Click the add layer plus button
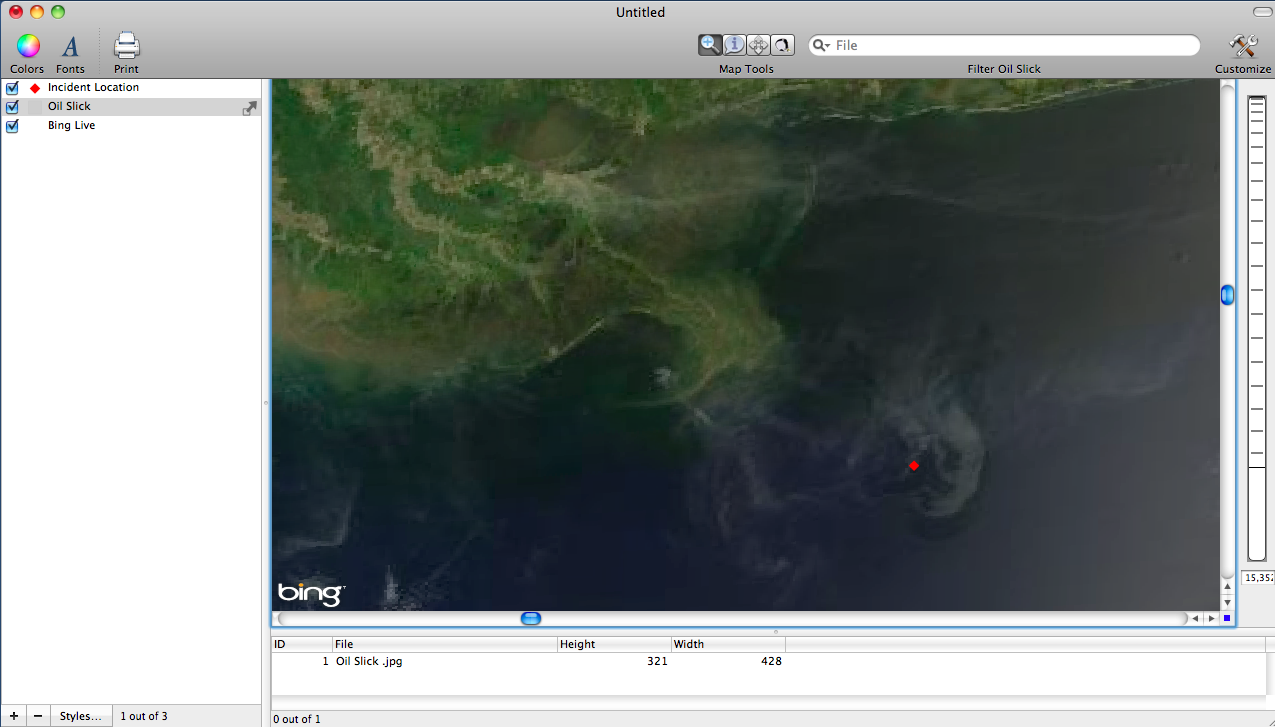This screenshot has width=1275, height=727. pyautogui.click(x=14, y=716)
